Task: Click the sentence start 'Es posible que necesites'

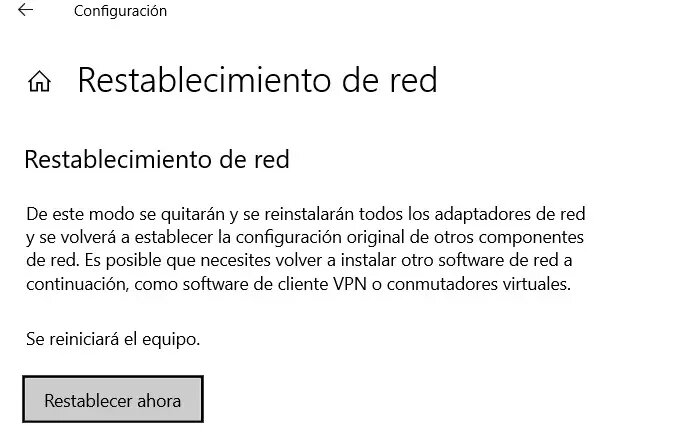Action: coord(165,261)
